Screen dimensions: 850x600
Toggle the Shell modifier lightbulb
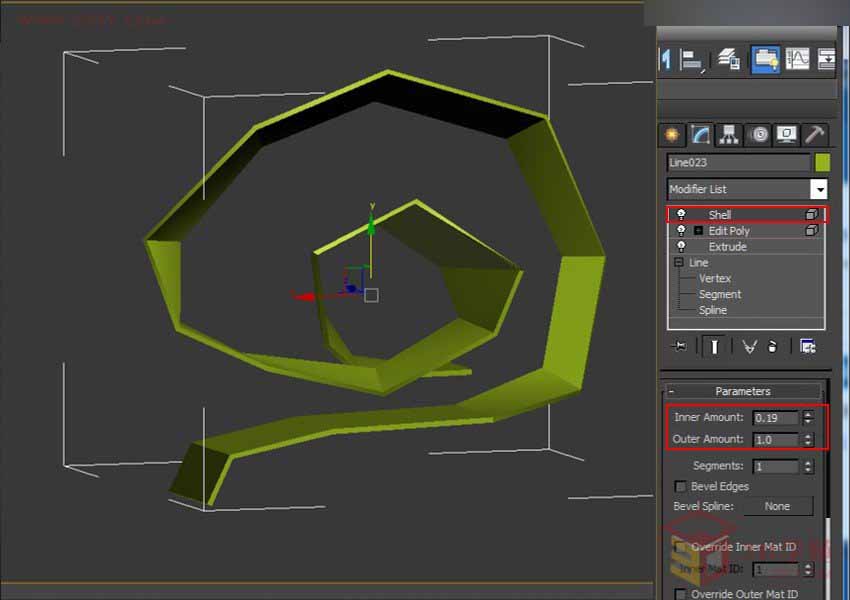click(x=681, y=215)
